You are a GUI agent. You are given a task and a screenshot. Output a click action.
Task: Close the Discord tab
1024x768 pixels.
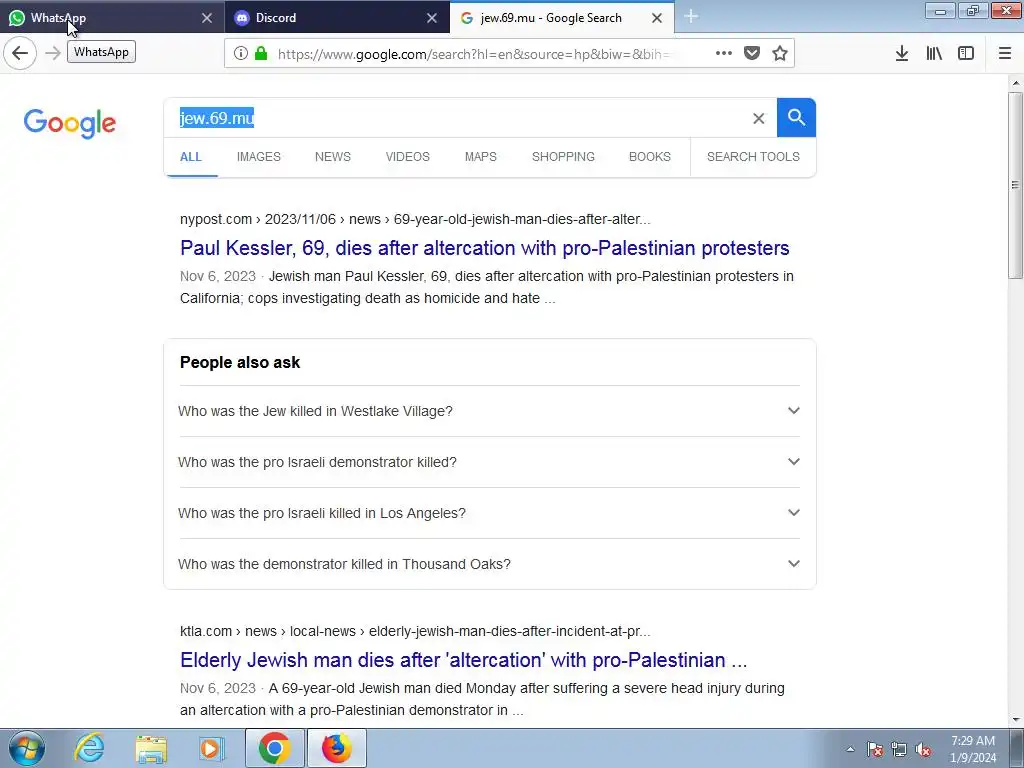[432, 18]
